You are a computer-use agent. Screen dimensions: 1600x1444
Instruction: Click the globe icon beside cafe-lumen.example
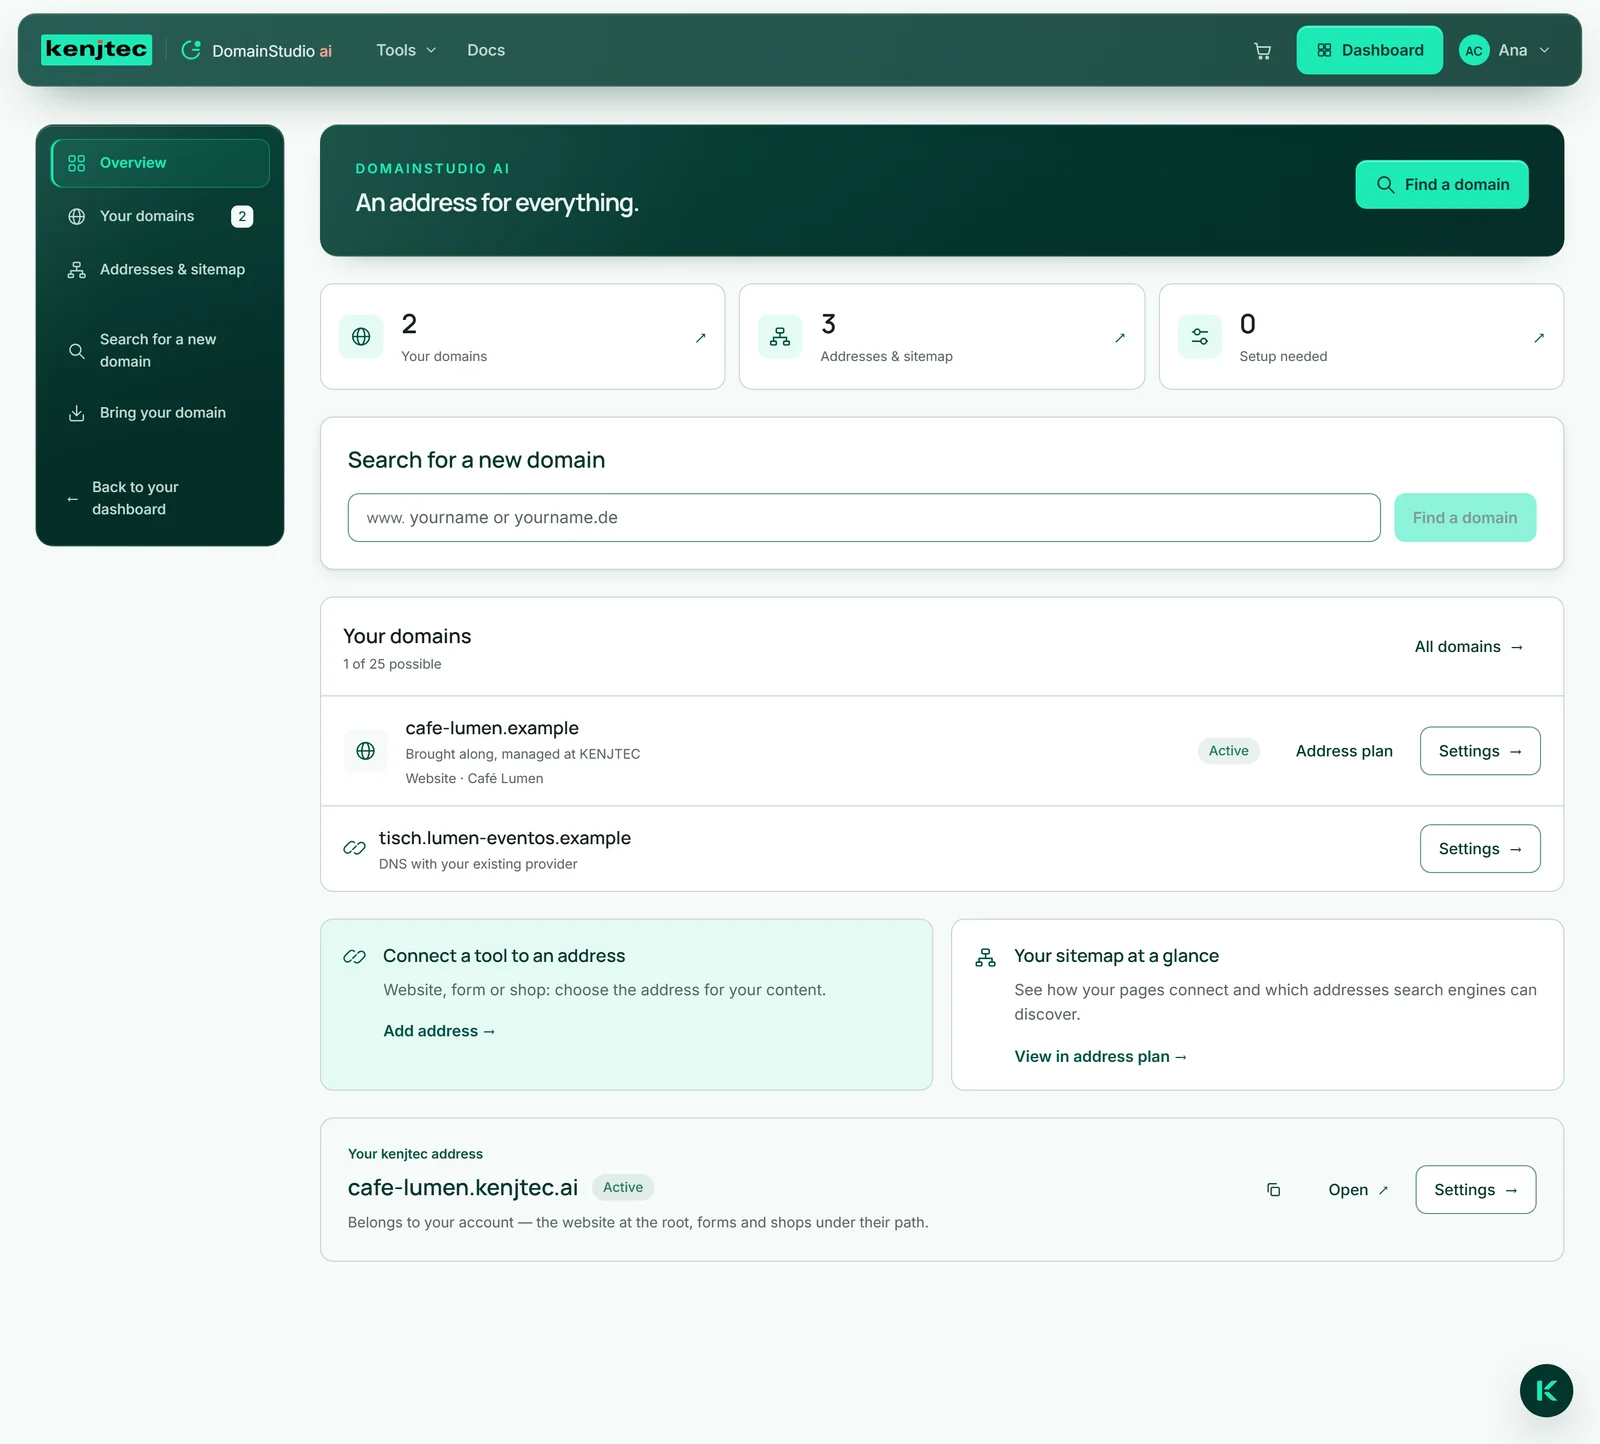tap(366, 751)
